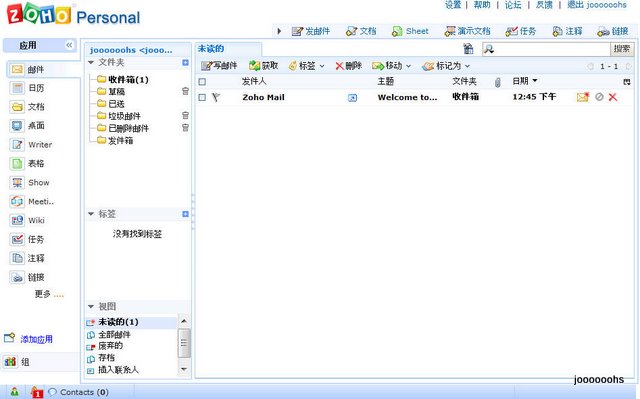Open the 反馈 feedback link
The image size is (640, 399).
pos(544,5)
